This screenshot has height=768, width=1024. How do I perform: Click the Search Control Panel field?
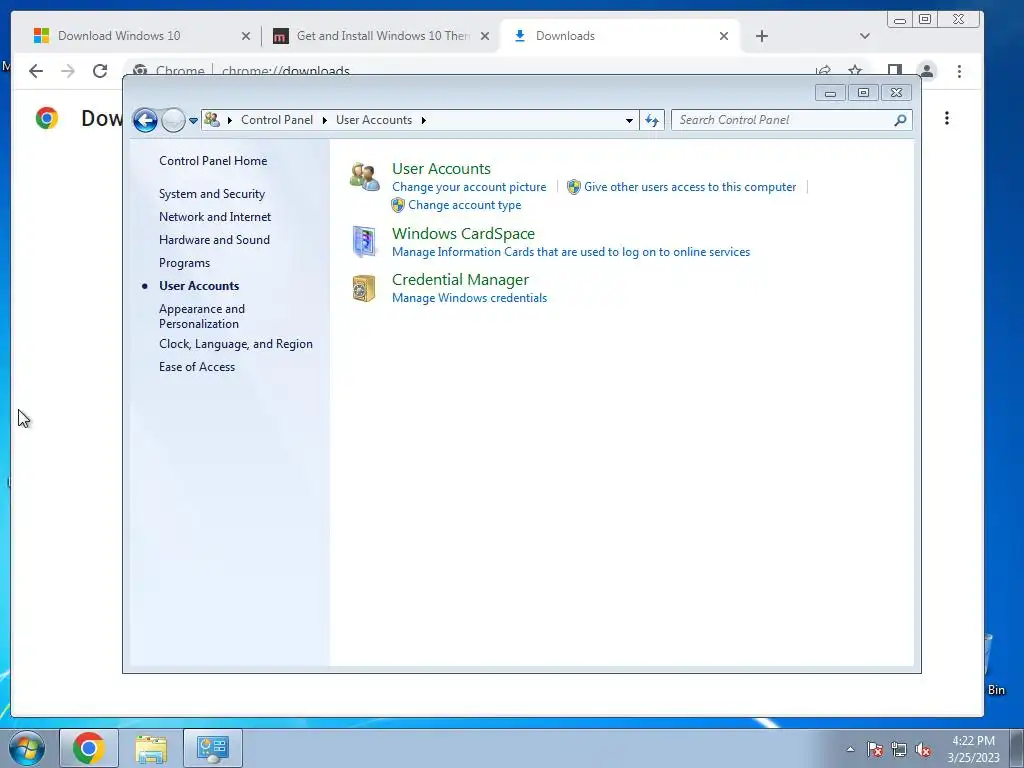point(792,120)
